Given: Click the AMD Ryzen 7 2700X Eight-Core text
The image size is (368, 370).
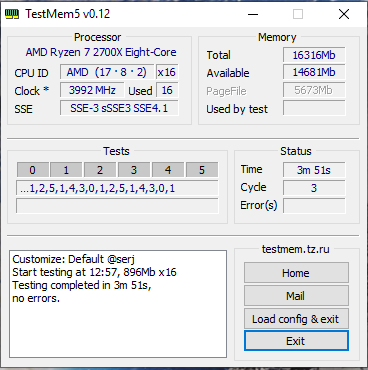Looking at the screenshot, I should [101, 52].
